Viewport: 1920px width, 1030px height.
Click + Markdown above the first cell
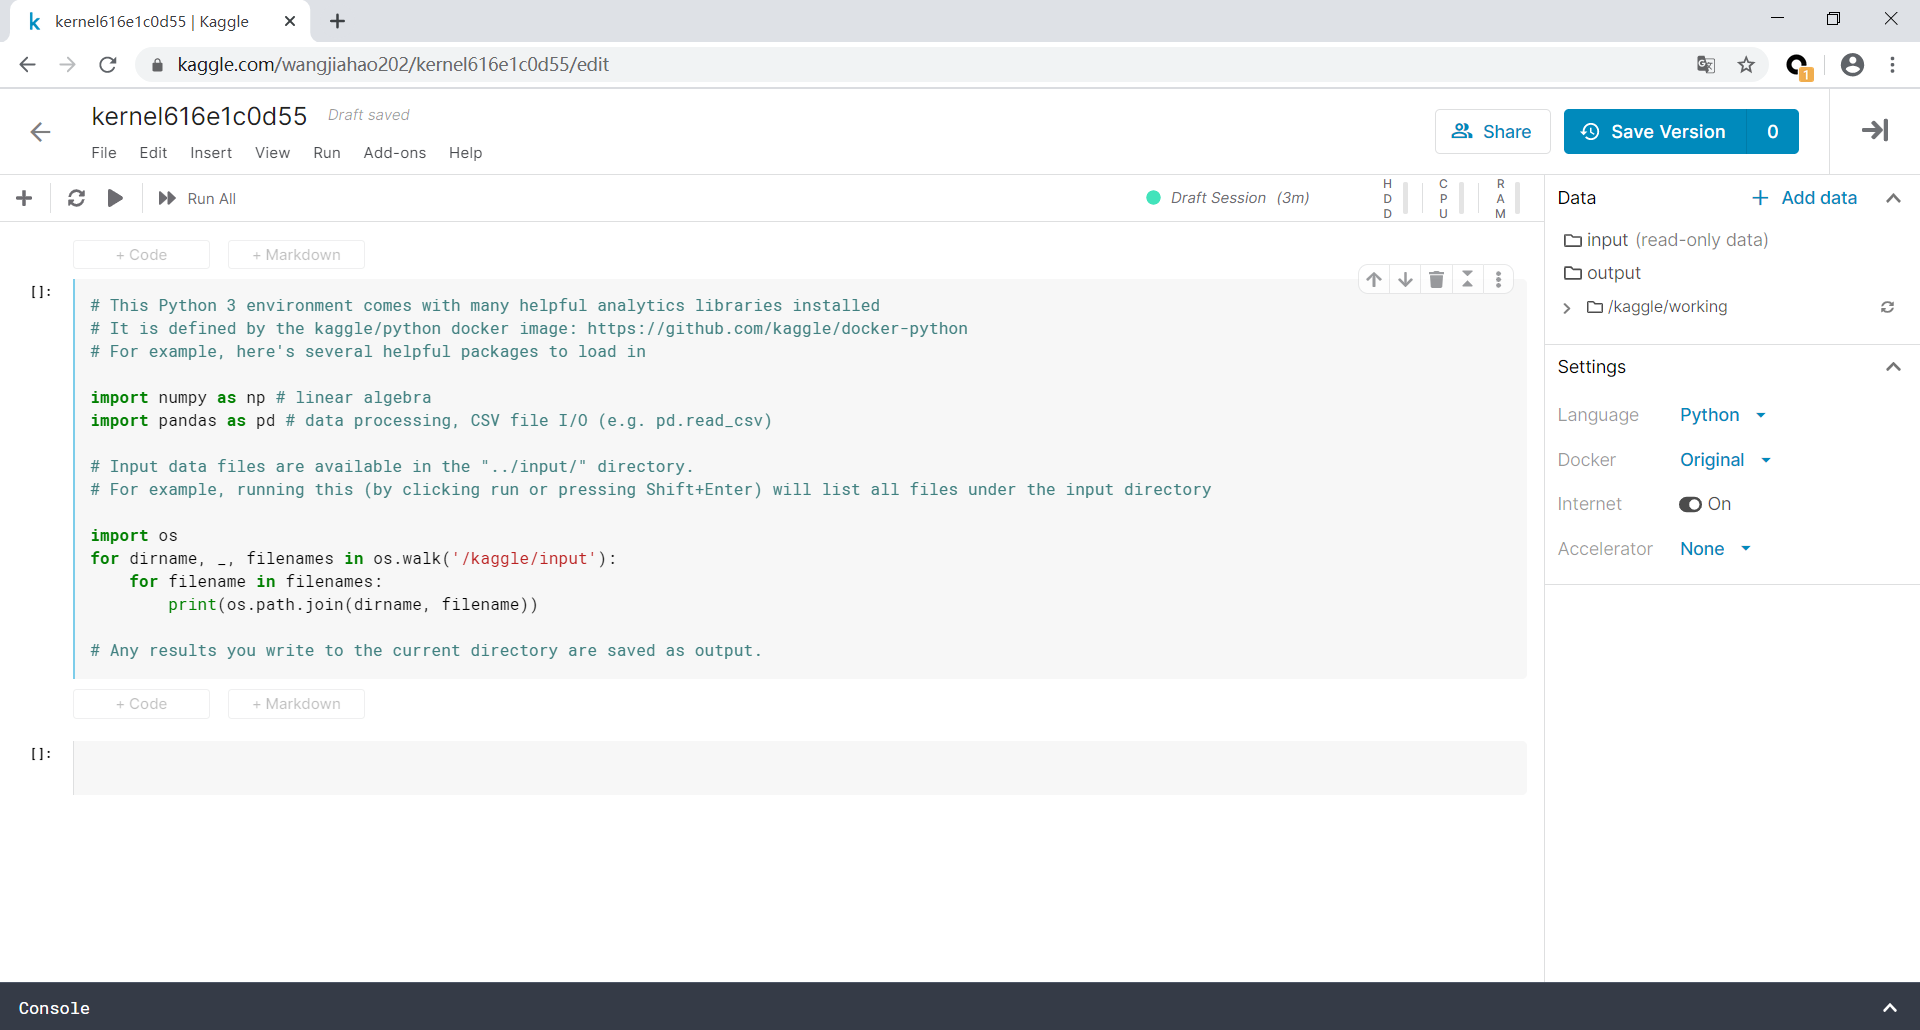[x=296, y=255]
